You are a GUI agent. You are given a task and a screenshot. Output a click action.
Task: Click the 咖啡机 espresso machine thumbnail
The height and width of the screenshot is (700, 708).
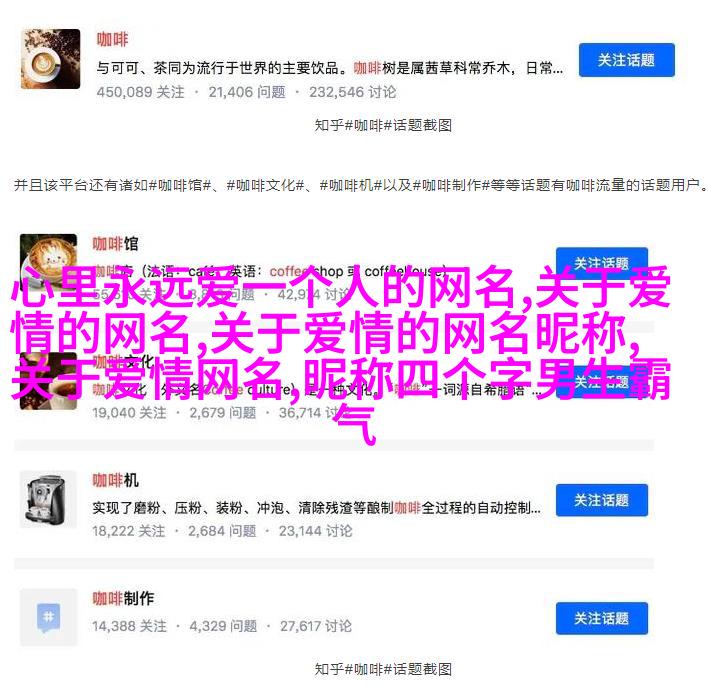48,499
